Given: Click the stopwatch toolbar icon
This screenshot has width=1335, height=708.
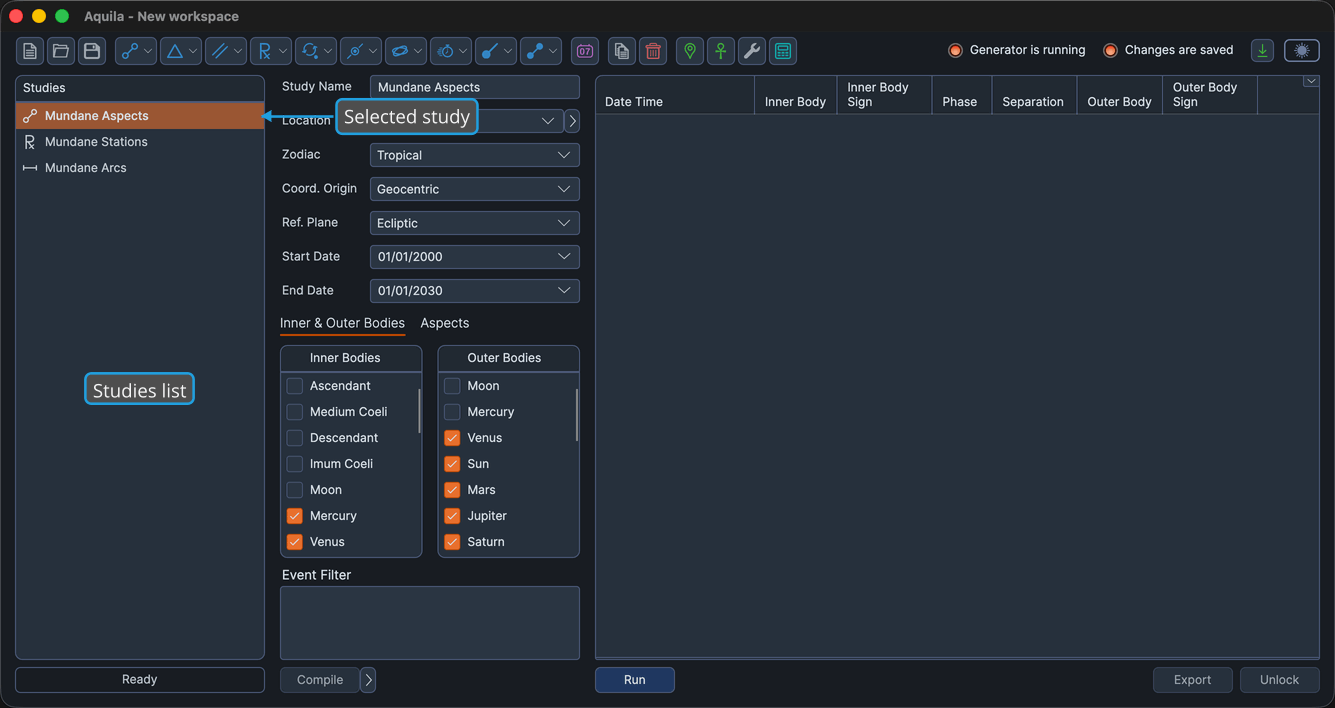Looking at the screenshot, I should pos(444,51).
